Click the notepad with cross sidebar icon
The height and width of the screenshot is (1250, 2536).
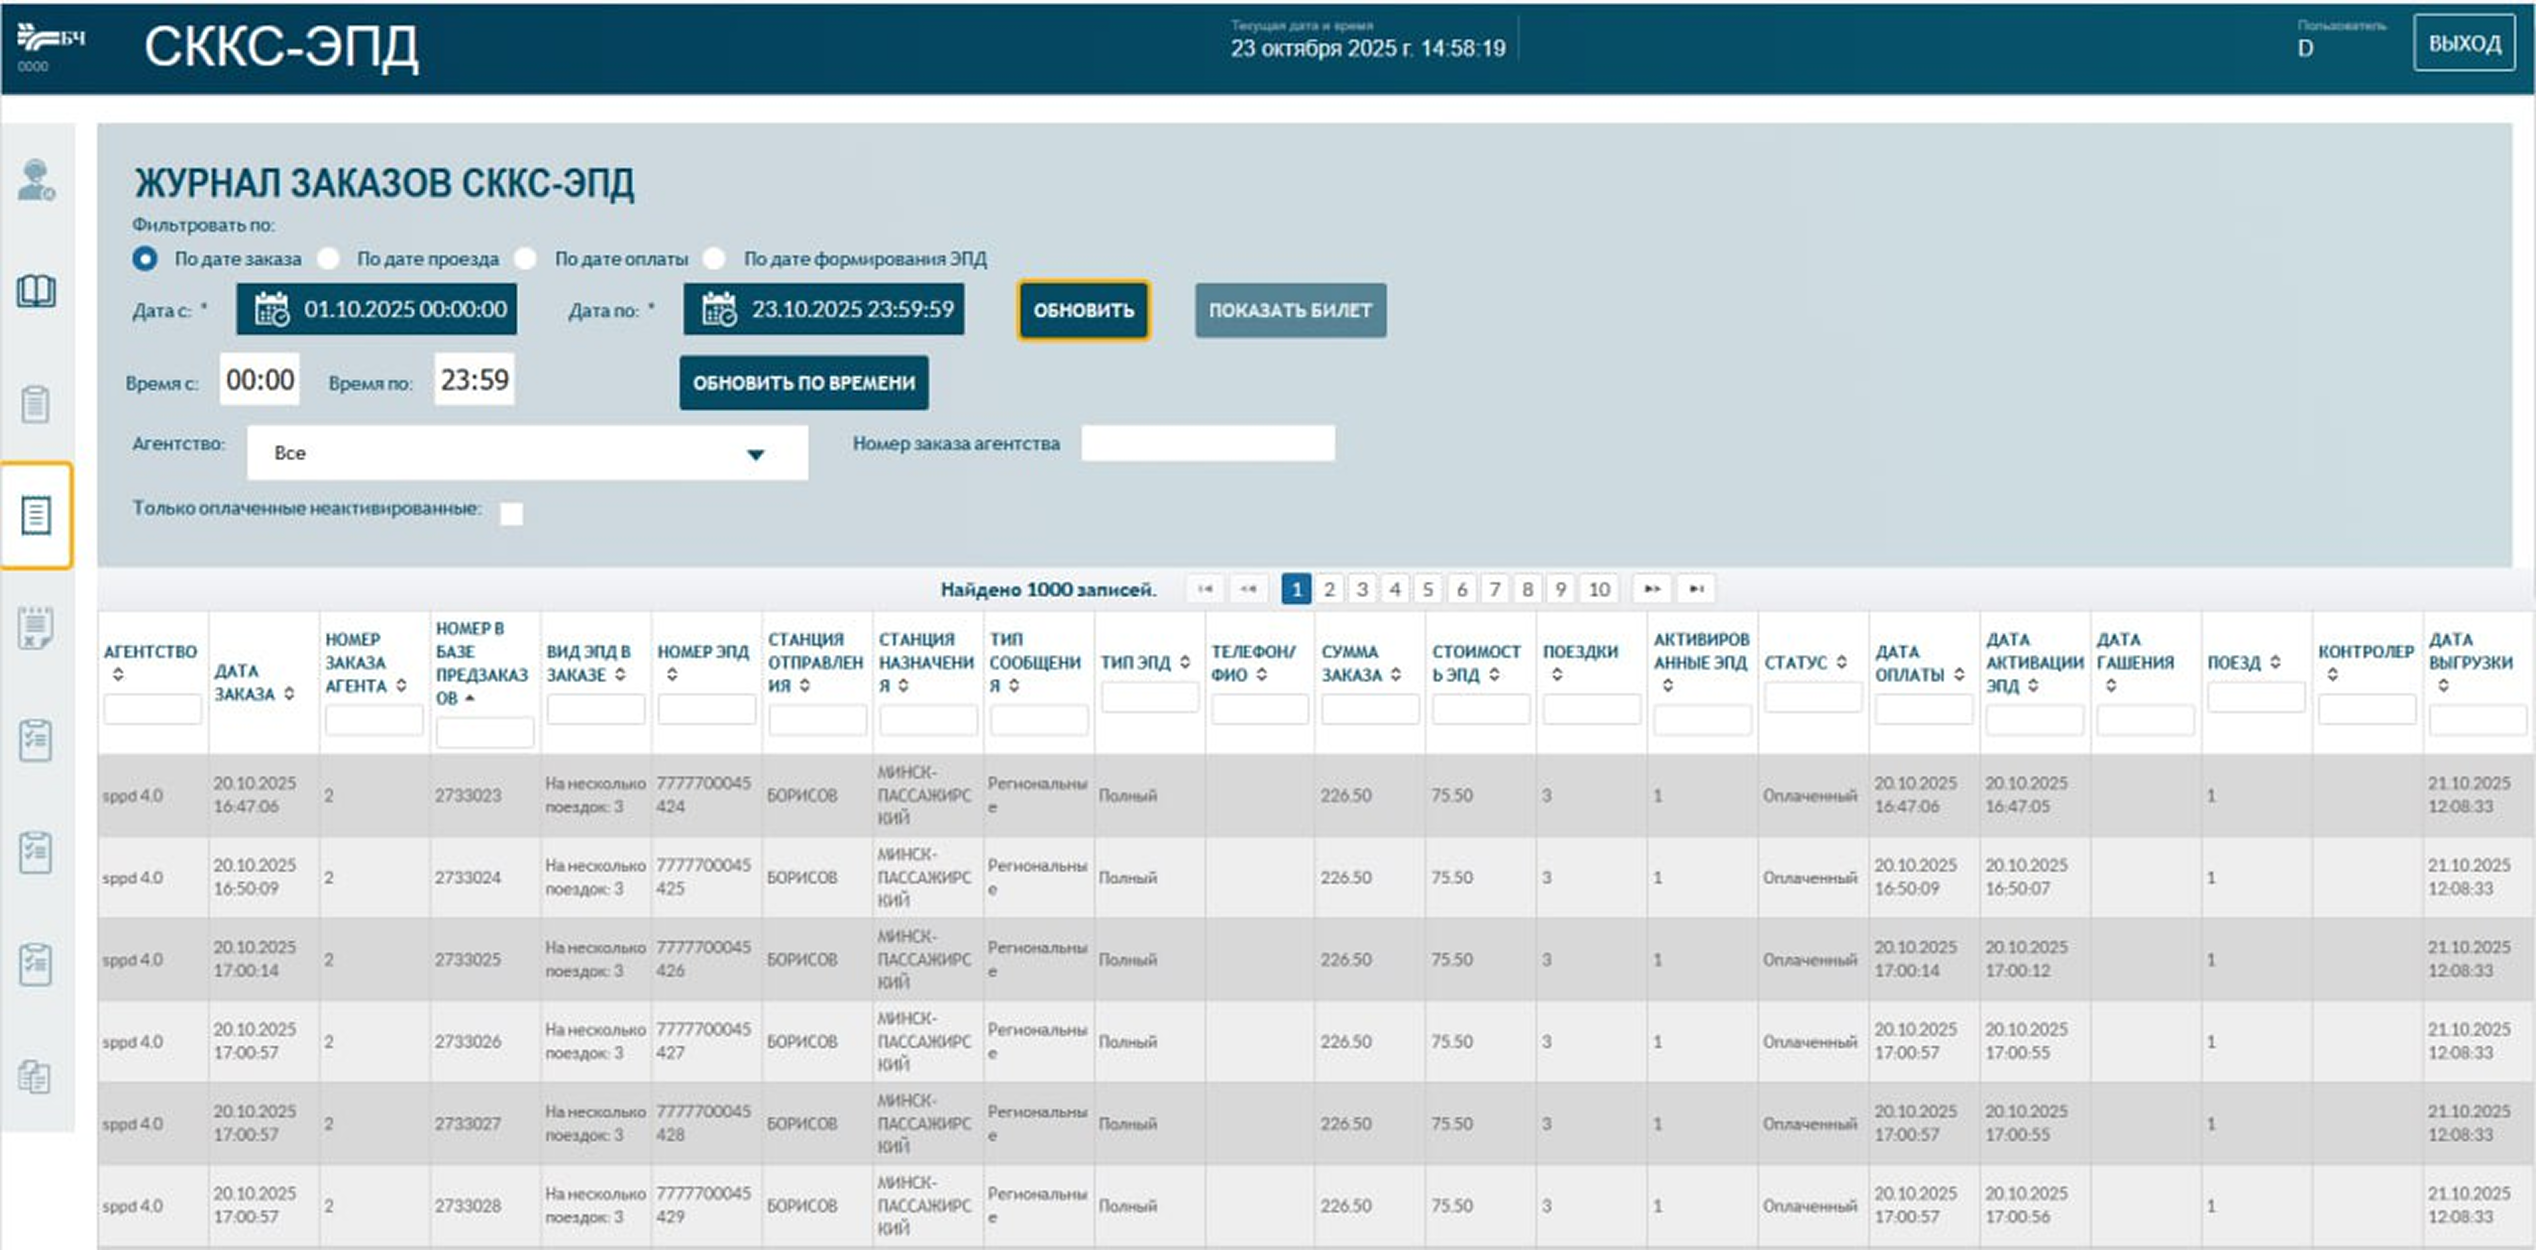point(36,628)
